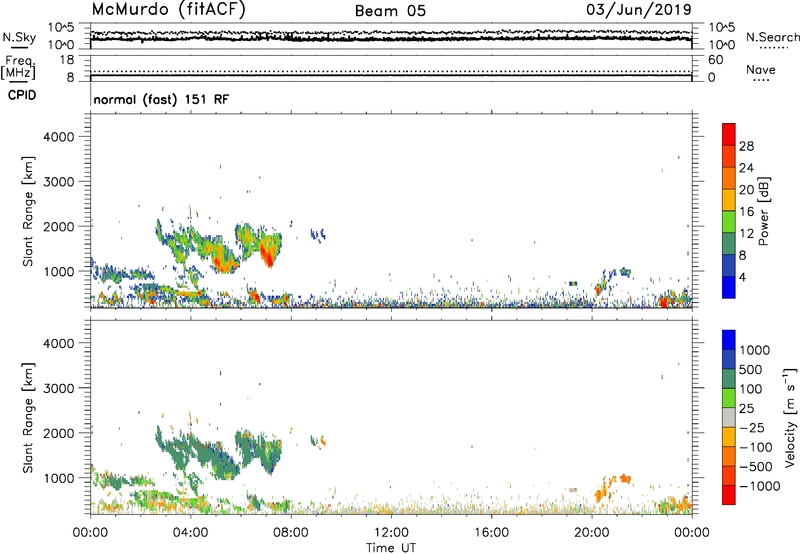This screenshot has height=554, width=800.
Task: Click the 'Nave' legend label
Action: [761, 69]
